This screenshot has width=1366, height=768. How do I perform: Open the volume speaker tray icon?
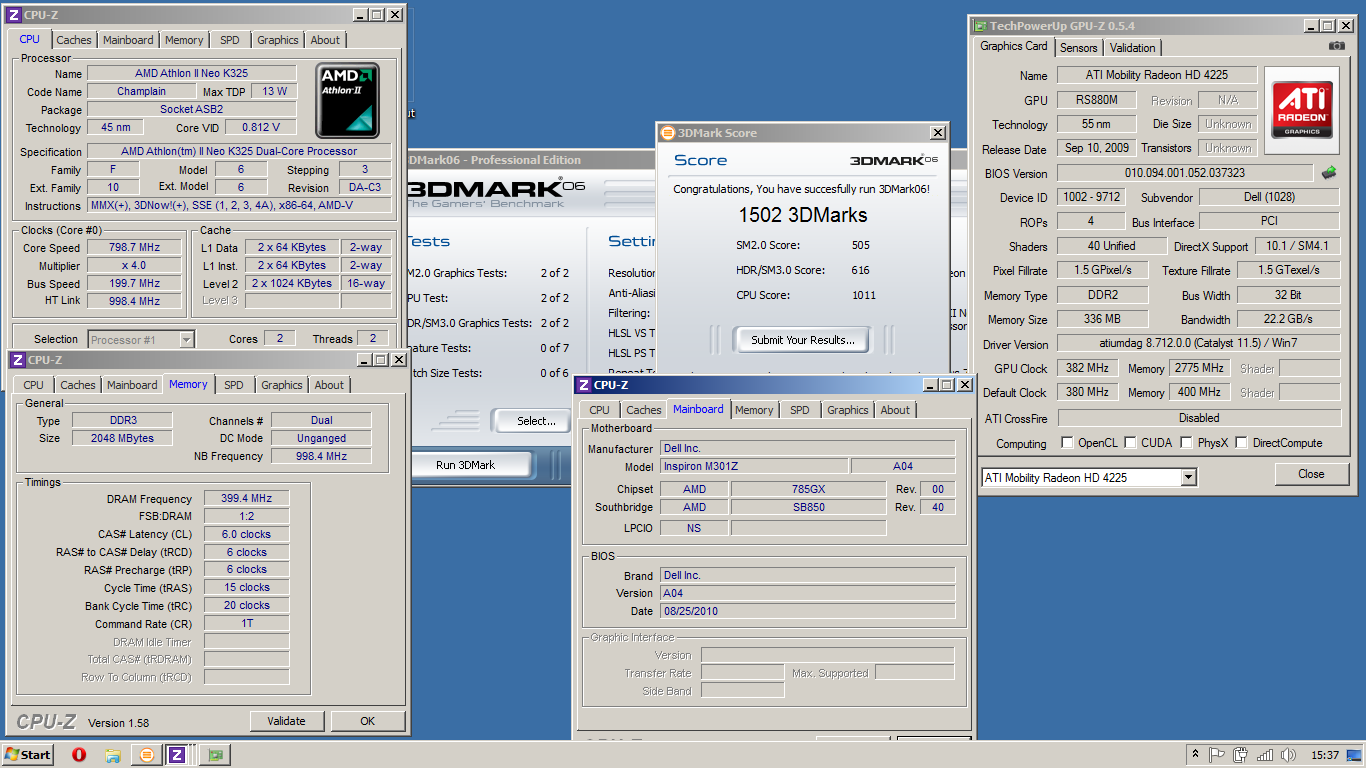tap(1287, 755)
